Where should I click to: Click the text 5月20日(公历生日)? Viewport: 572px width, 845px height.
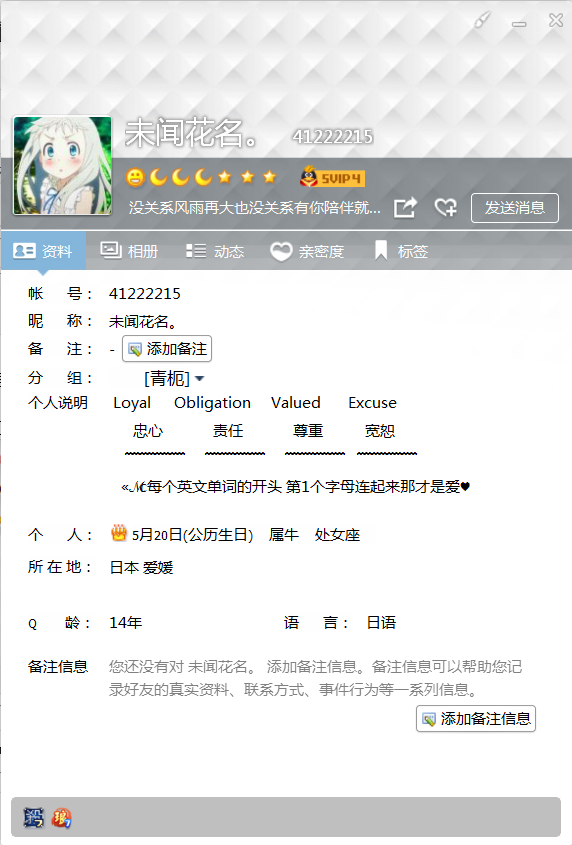(192, 535)
